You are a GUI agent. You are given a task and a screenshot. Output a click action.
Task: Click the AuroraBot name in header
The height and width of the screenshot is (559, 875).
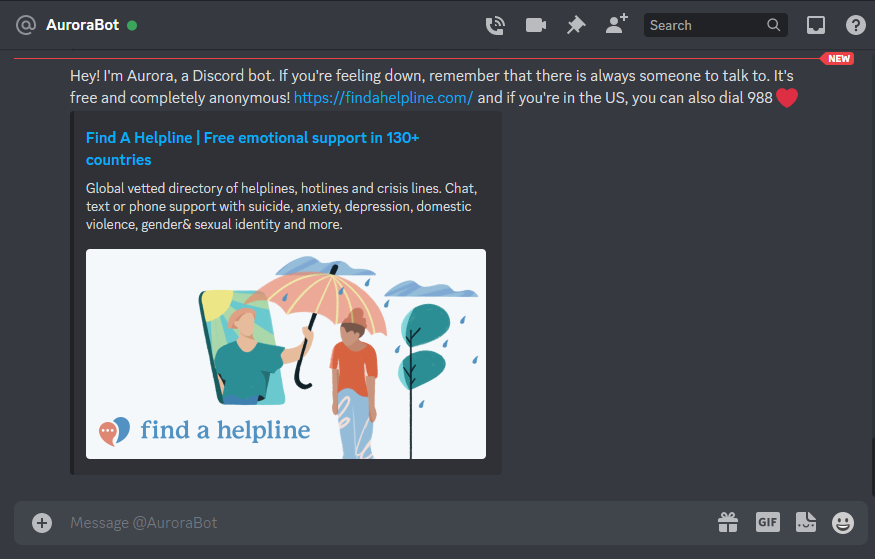pyautogui.click(x=83, y=25)
